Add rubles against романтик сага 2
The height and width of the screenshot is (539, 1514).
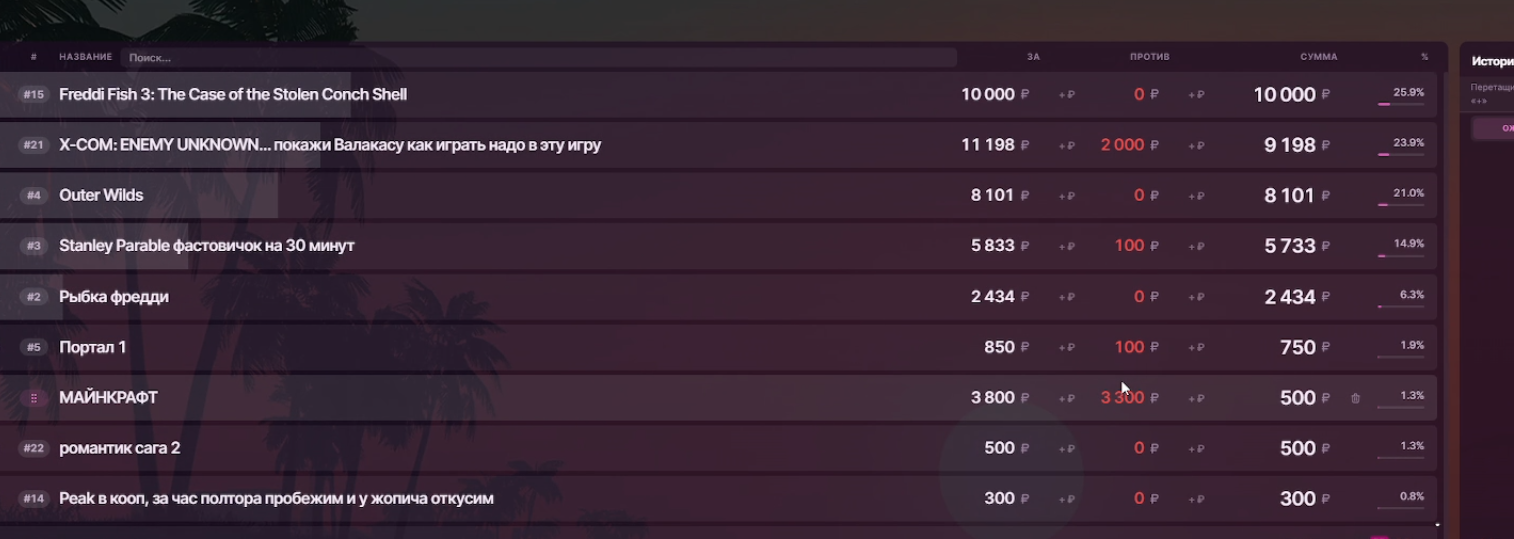(x=1195, y=449)
